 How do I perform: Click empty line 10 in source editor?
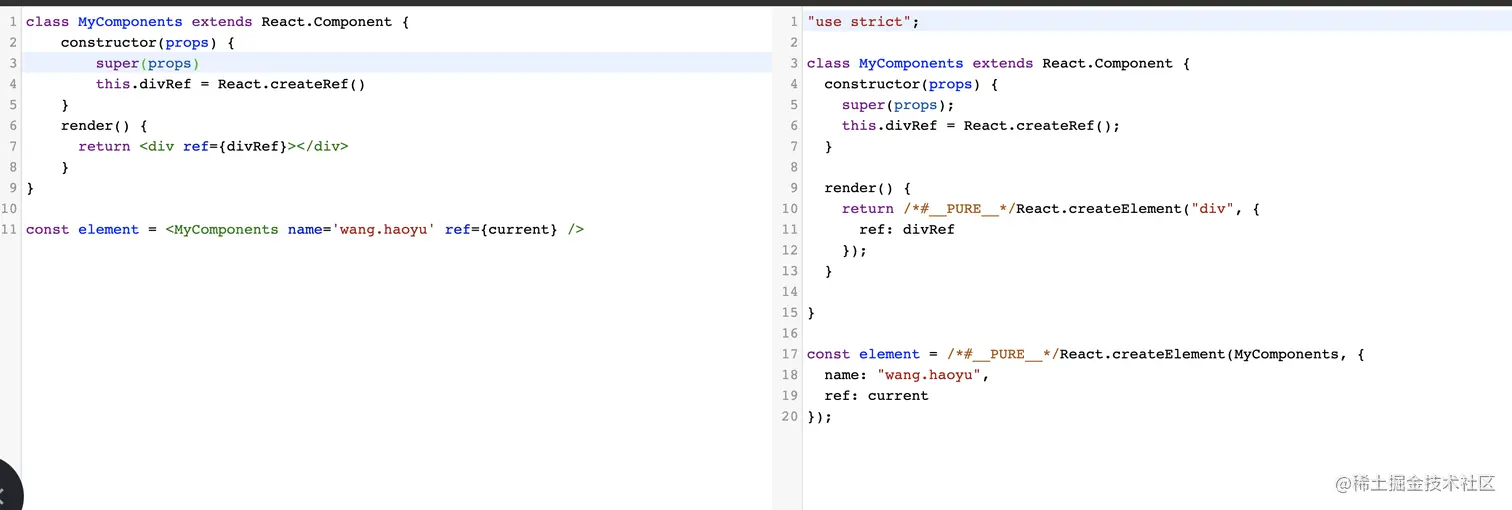pos(397,209)
